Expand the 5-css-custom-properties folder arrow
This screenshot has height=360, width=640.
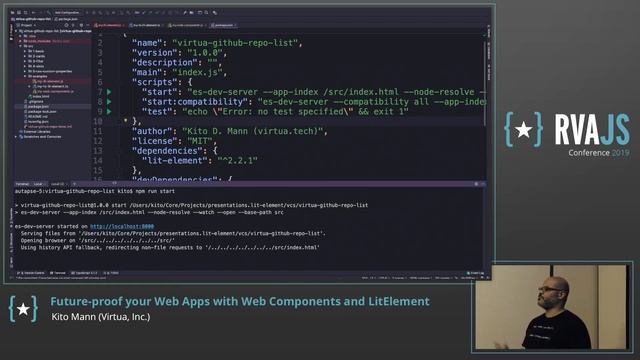(25, 71)
